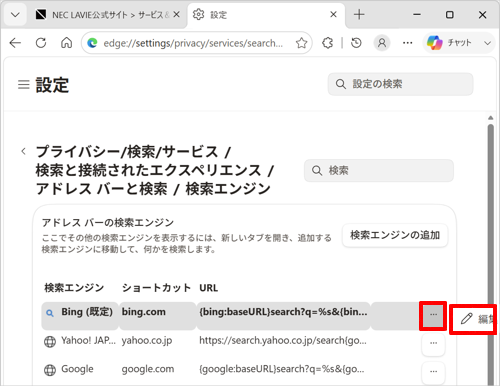Open the tab list dropdown arrow
This screenshot has width=500, height=386.
15,15
